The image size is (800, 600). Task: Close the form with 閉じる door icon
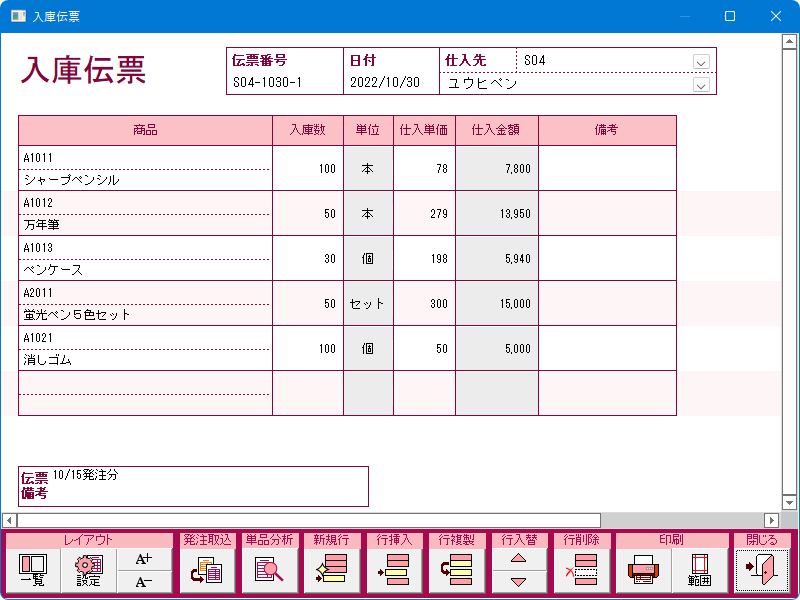(762, 570)
